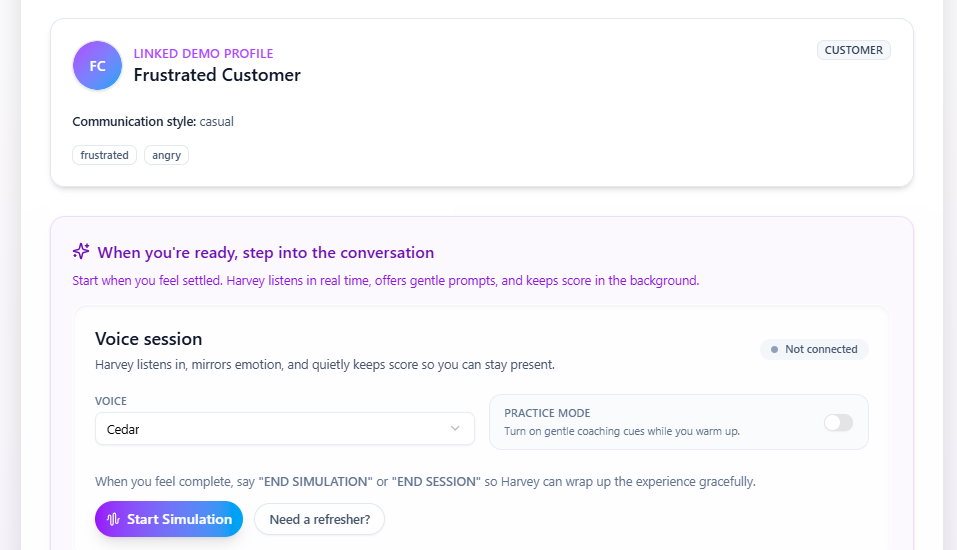Click the Linked Demo Profile label
This screenshot has height=550, width=957.
[x=203, y=54]
